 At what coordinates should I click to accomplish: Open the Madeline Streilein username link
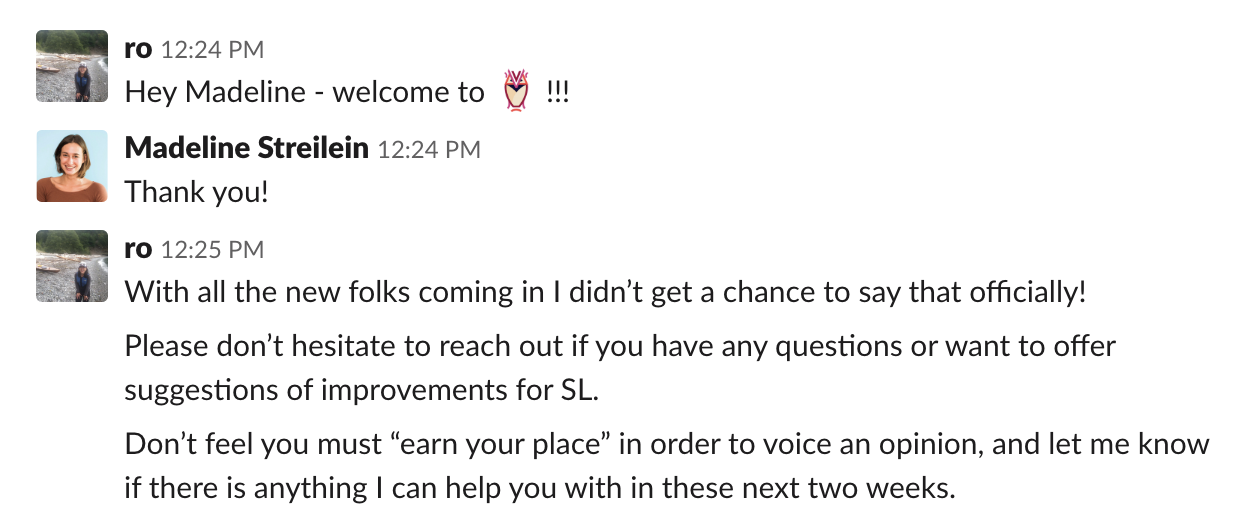click(247, 148)
